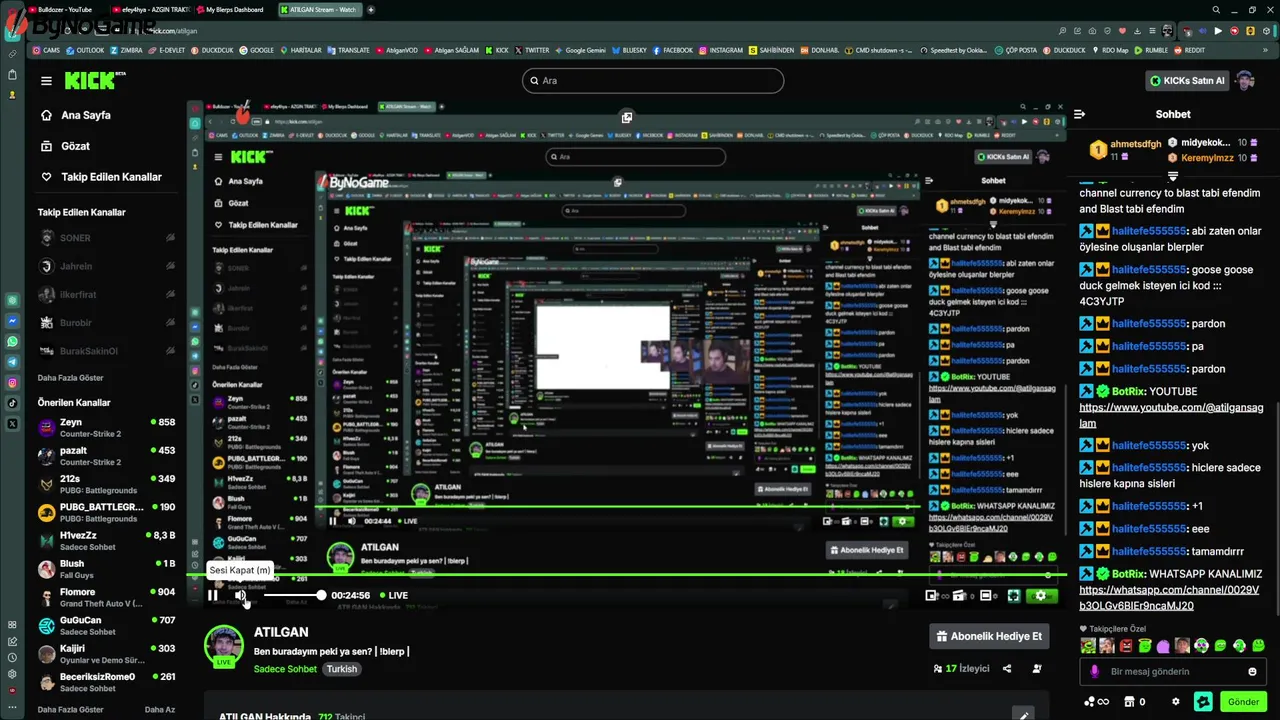Image resolution: width=1280 pixels, height=720 pixels.
Task: Open a new browser tab
Action: [371, 10]
